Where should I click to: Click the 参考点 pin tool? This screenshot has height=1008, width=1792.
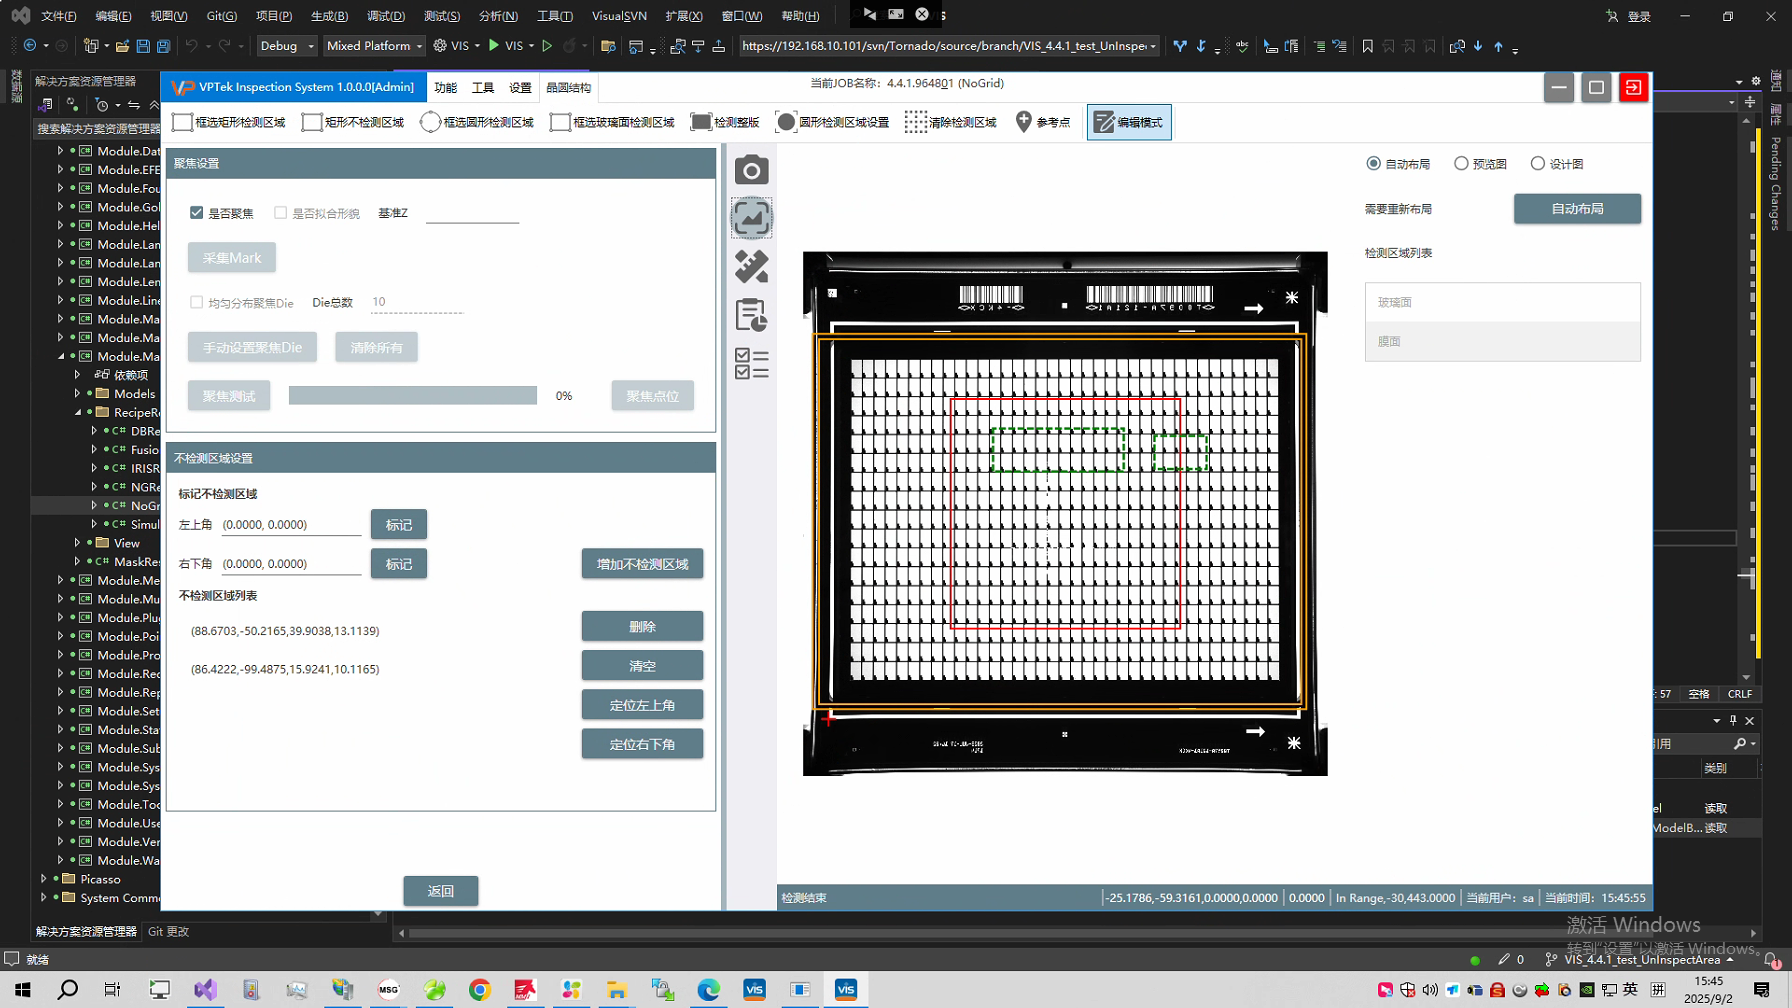1043,122
